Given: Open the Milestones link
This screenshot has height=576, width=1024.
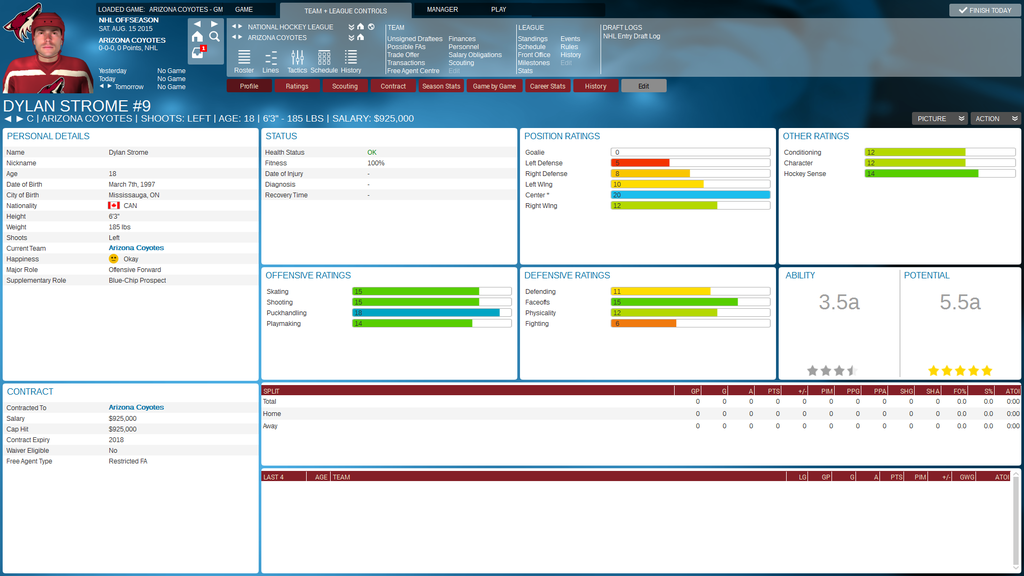Looking at the screenshot, I should tap(534, 63).
